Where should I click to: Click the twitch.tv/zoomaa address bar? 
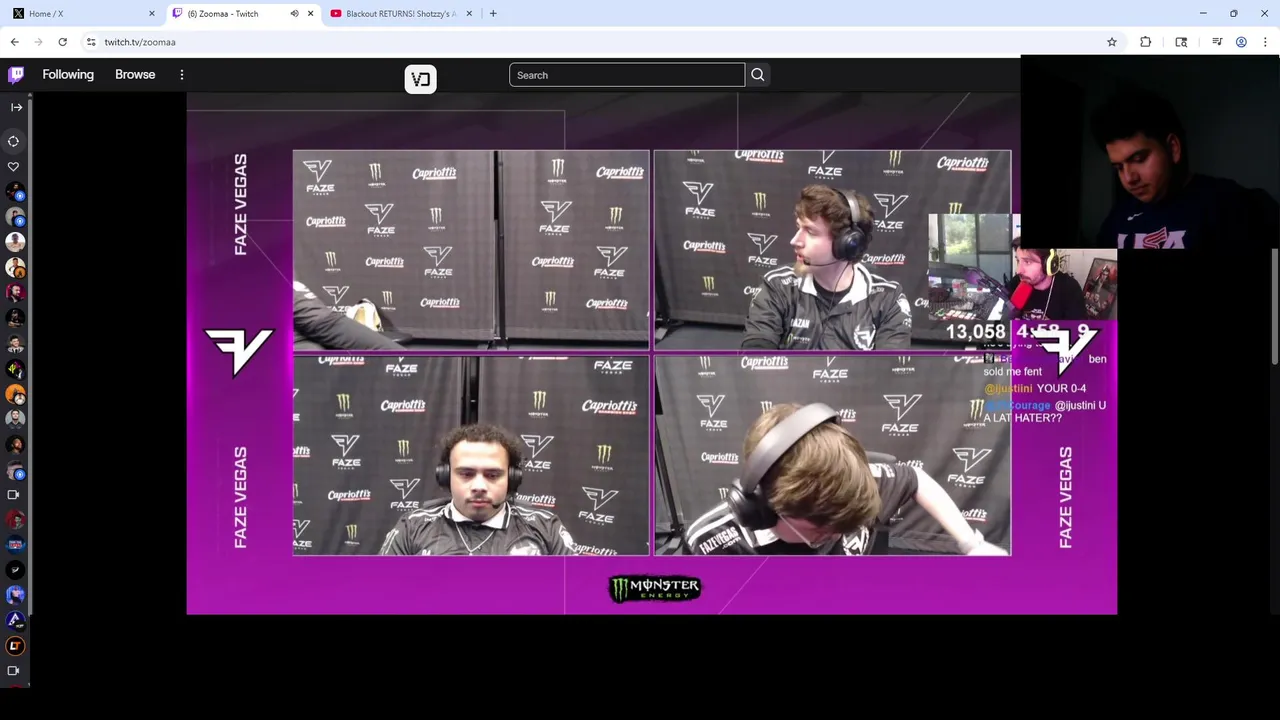pyautogui.click(x=590, y=42)
